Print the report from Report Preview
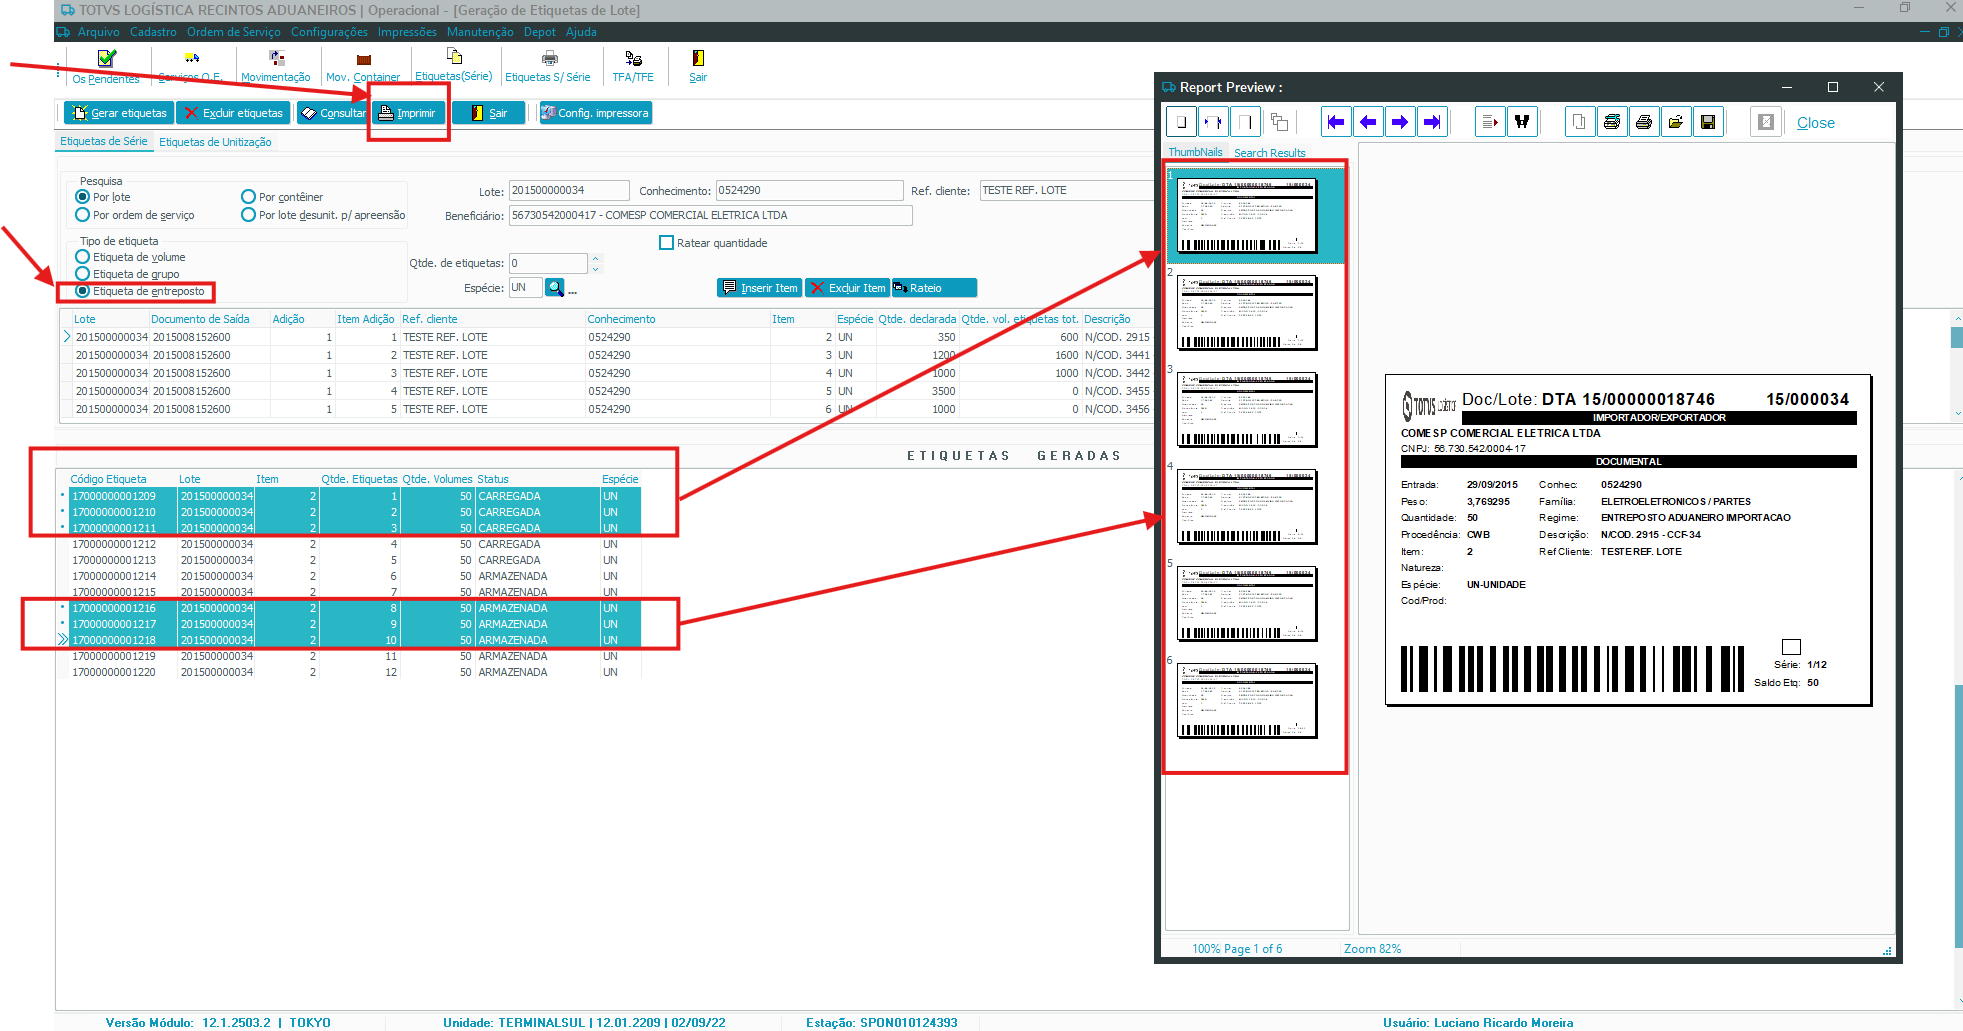Screen dimensions: 1963x1031 1644,122
